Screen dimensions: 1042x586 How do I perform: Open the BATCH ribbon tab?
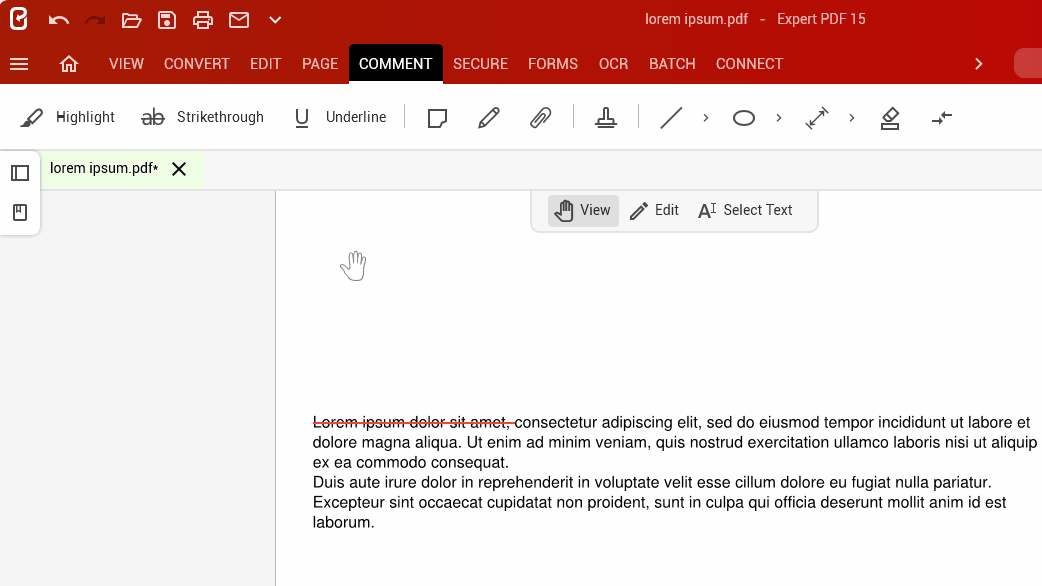tap(672, 64)
